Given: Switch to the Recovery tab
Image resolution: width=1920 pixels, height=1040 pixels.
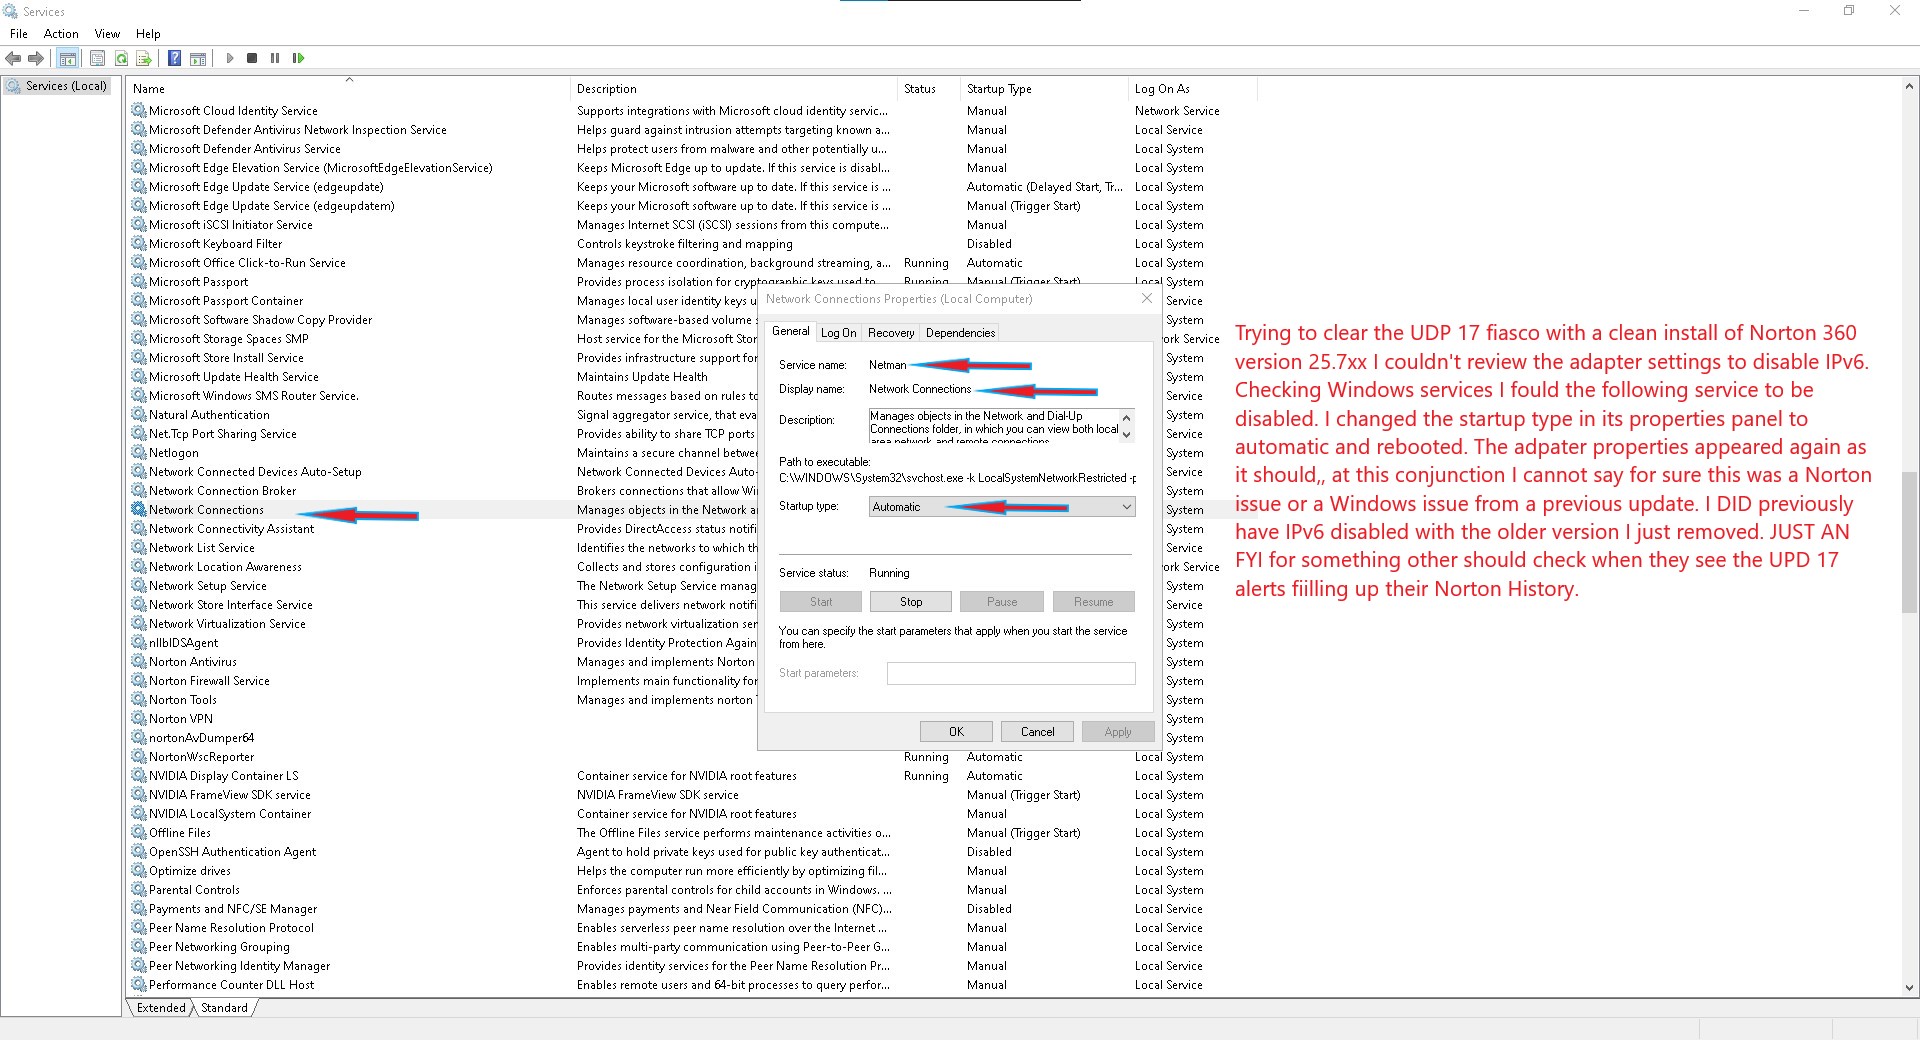Looking at the screenshot, I should coord(890,333).
